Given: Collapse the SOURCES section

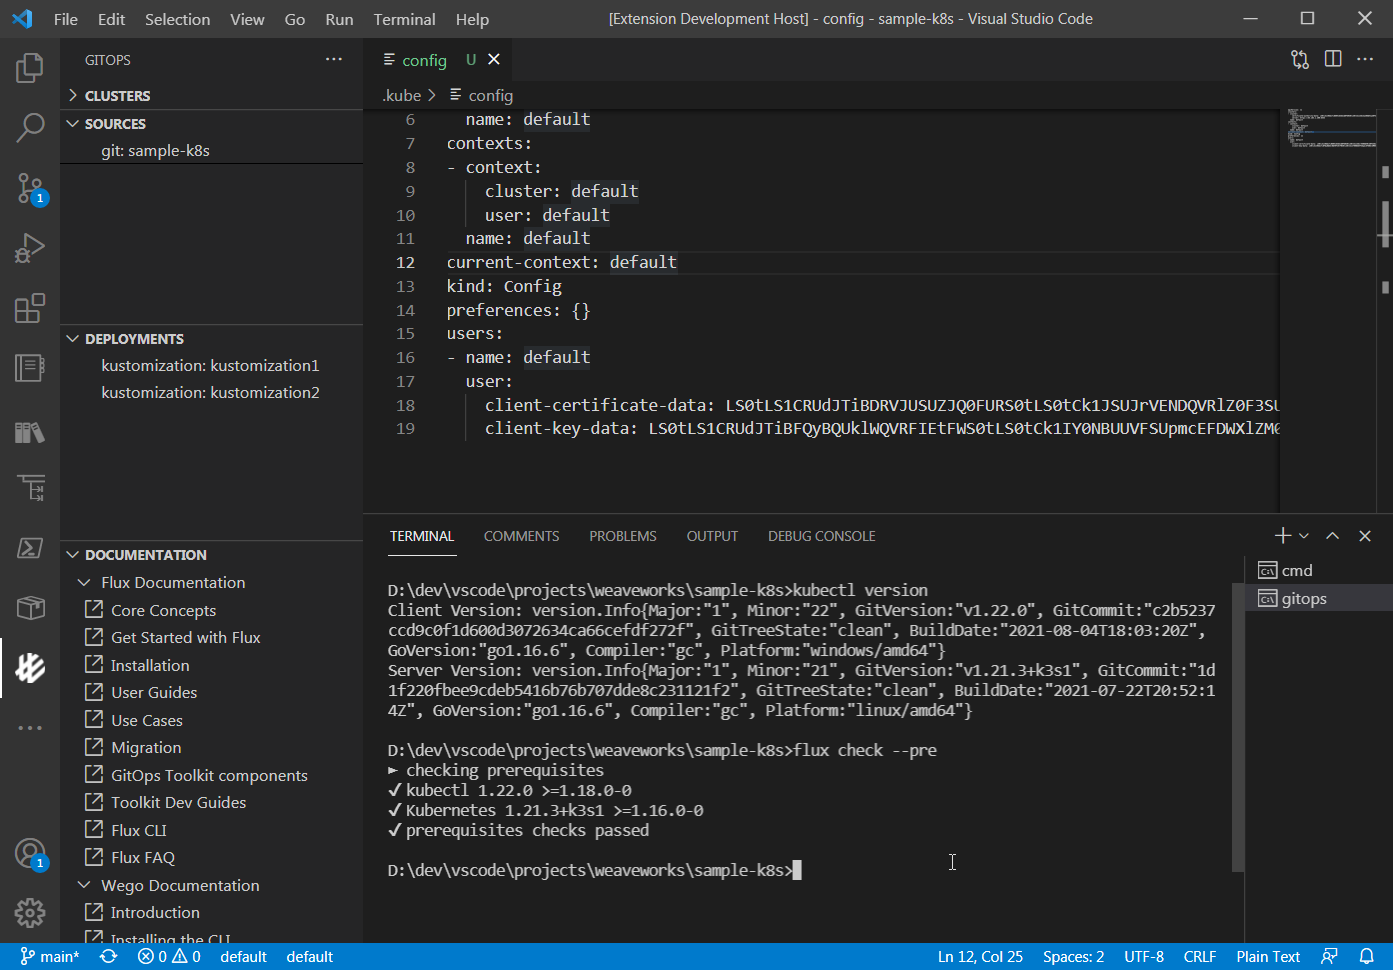Looking at the screenshot, I should pyautogui.click(x=211, y=124).
